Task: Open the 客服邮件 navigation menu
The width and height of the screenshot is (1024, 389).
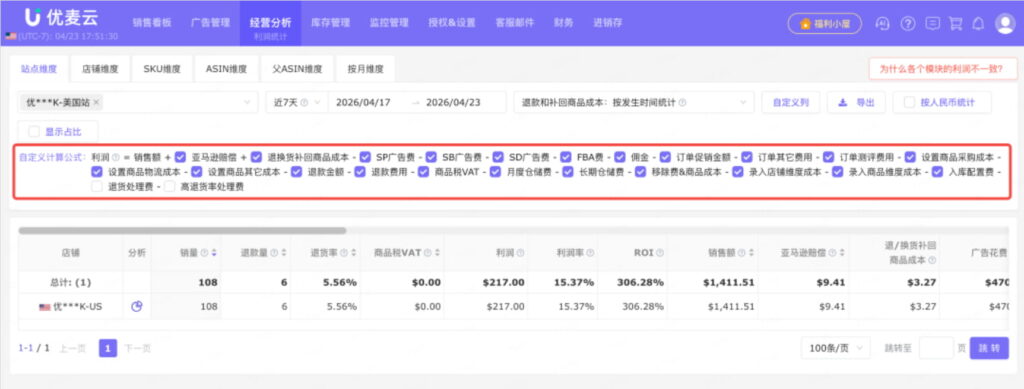Action: click(515, 23)
